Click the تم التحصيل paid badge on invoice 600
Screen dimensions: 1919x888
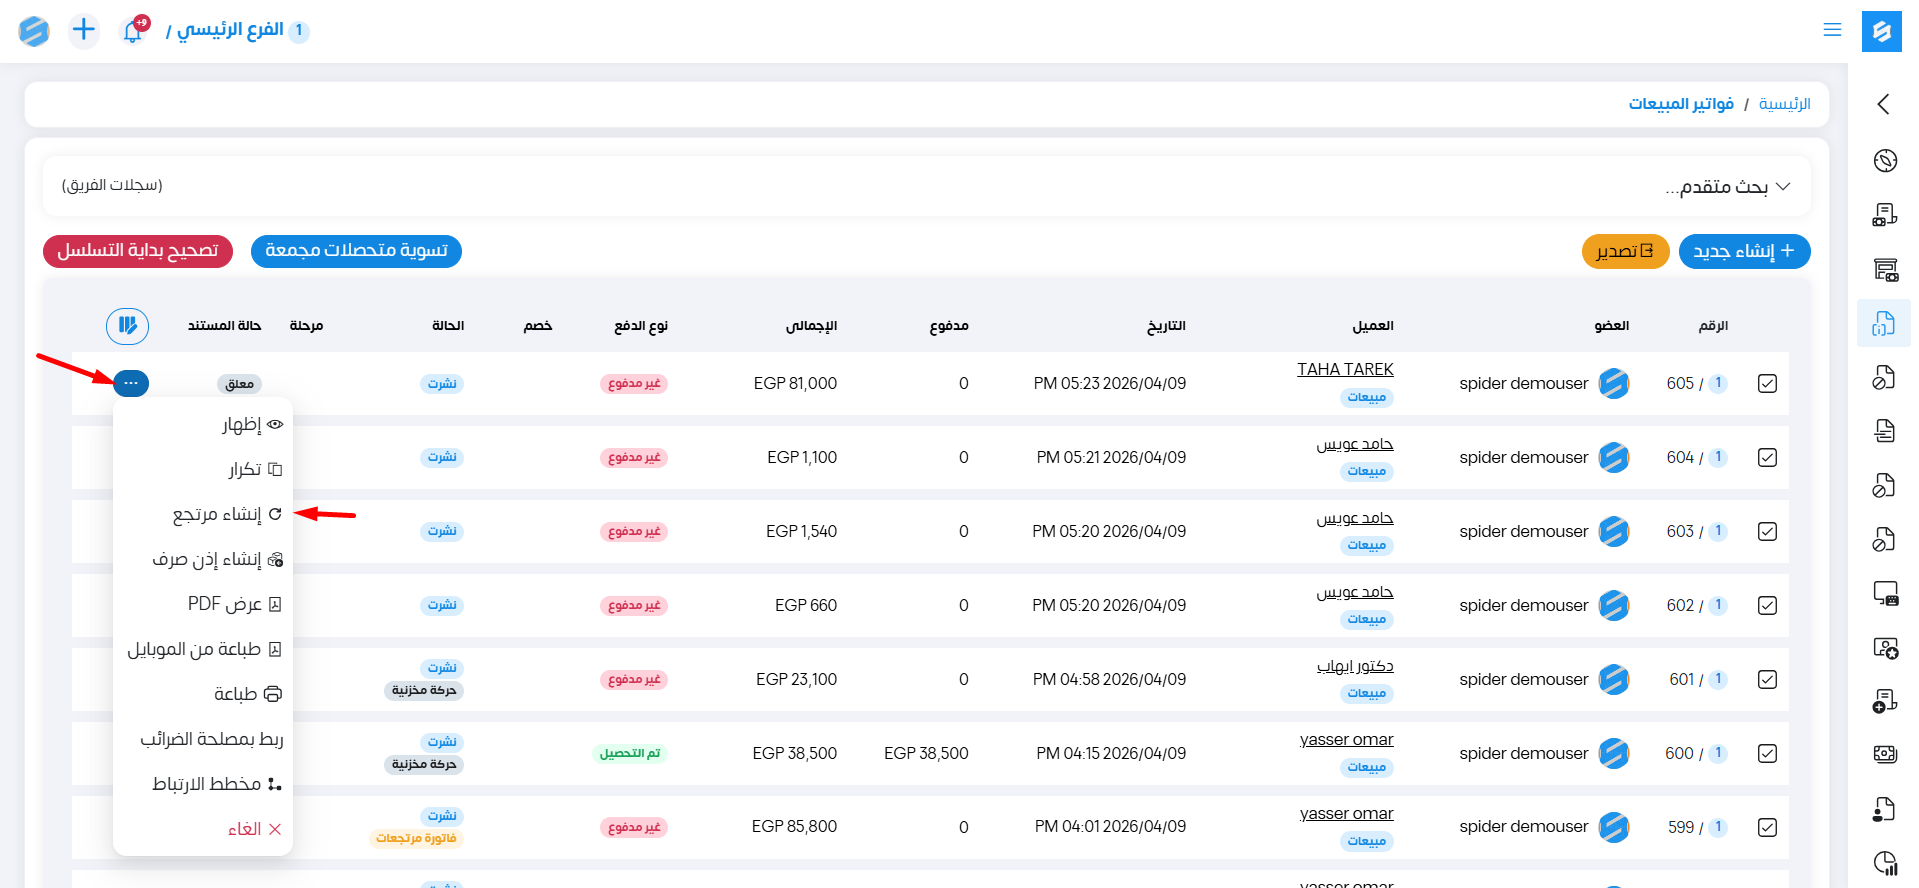630,754
